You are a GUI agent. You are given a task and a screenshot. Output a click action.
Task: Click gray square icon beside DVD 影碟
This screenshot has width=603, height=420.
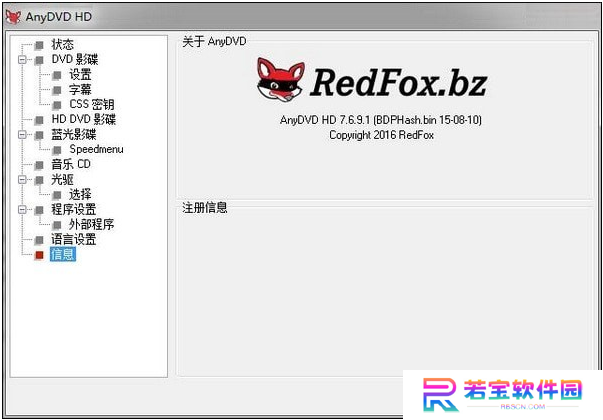(x=39, y=60)
